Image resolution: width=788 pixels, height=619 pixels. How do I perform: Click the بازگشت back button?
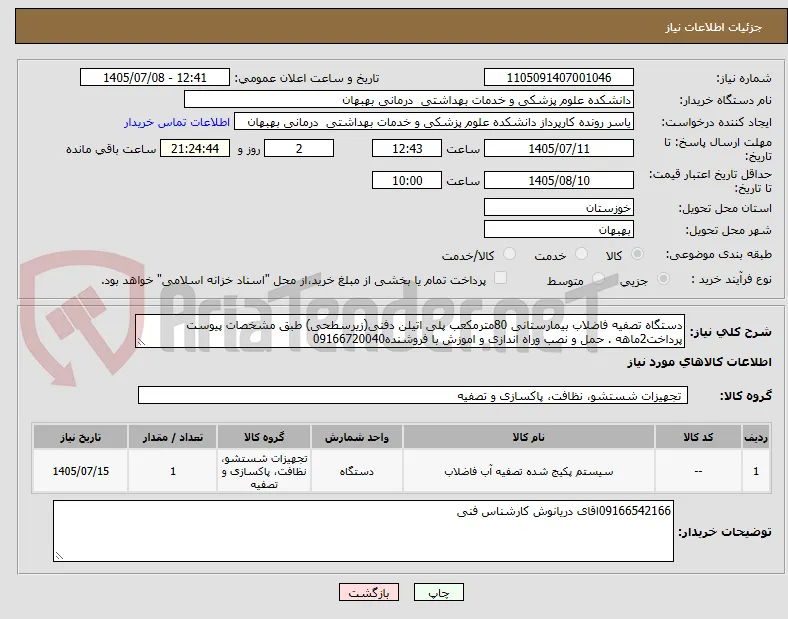(369, 592)
